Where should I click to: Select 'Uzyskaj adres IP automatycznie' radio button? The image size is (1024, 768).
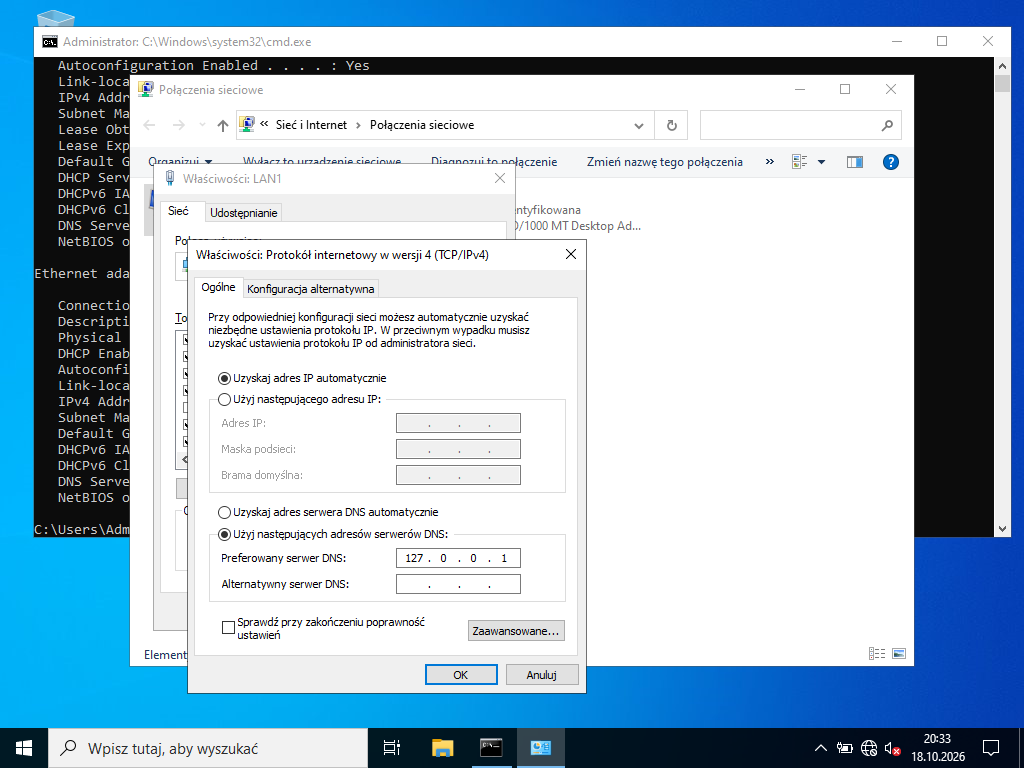[x=224, y=378]
